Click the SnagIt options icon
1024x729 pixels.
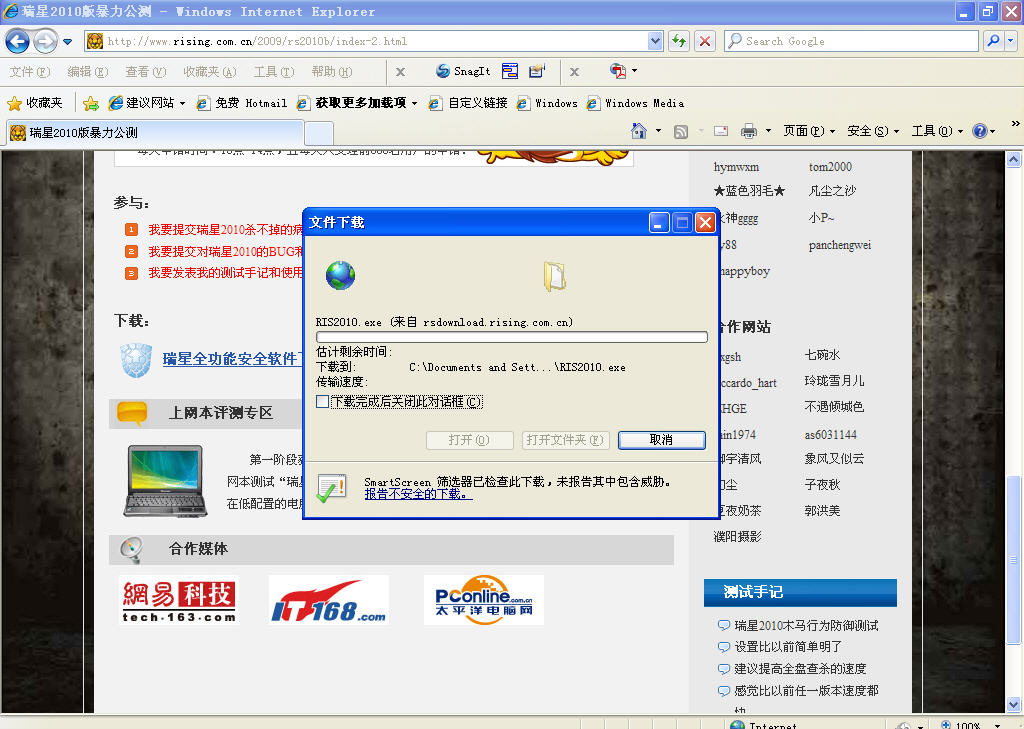click(537, 71)
